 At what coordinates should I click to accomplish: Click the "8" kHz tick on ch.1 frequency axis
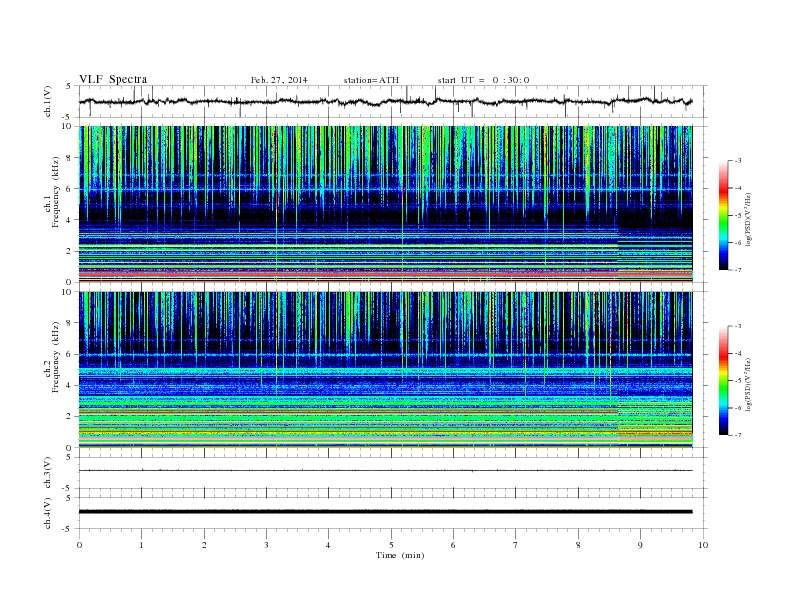pos(70,158)
